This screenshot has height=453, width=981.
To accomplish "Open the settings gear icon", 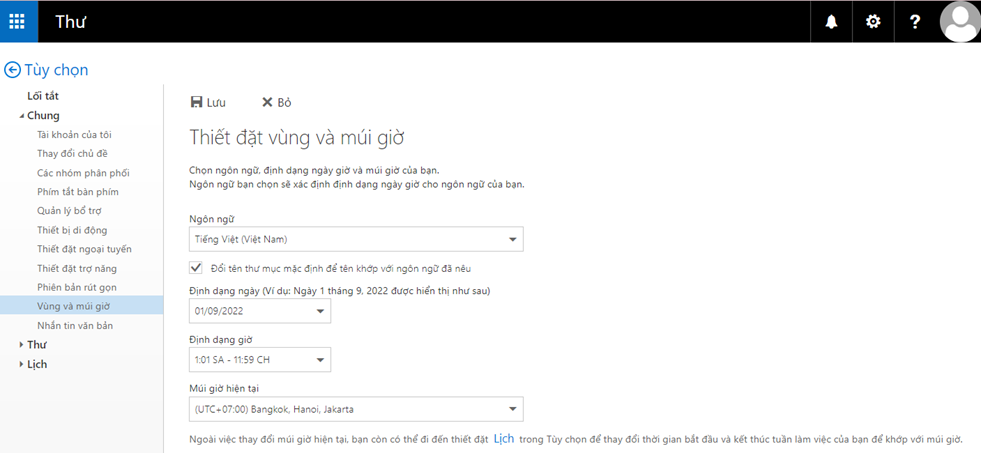I will click(x=873, y=21).
